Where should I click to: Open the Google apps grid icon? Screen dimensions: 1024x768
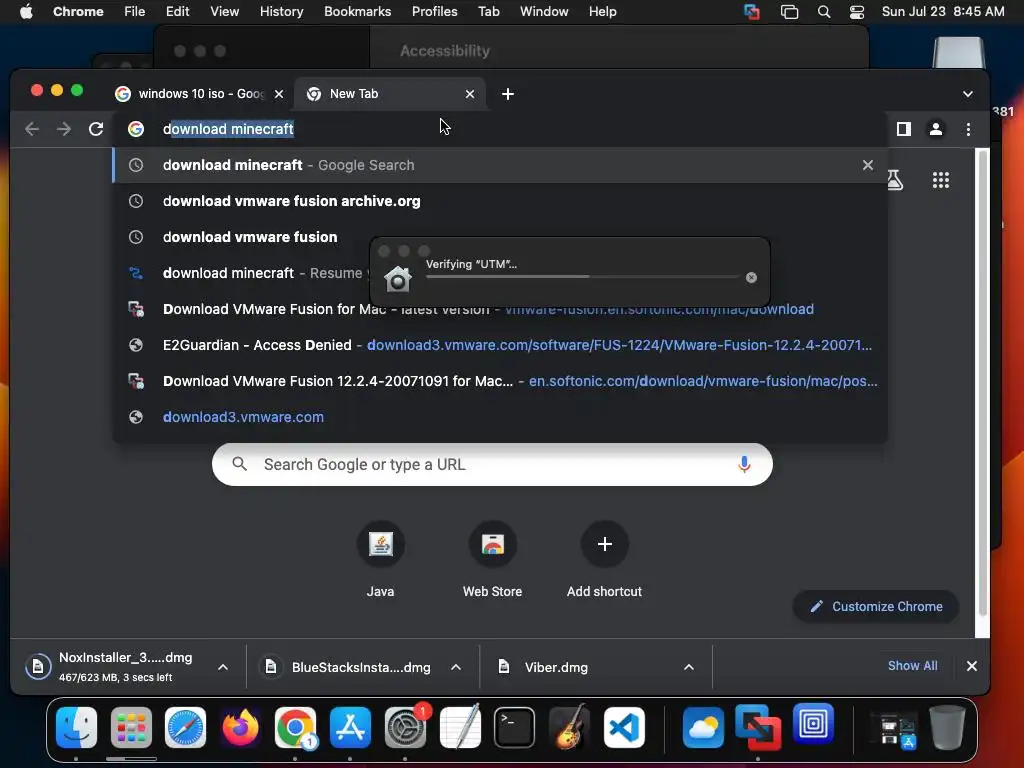click(940, 180)
